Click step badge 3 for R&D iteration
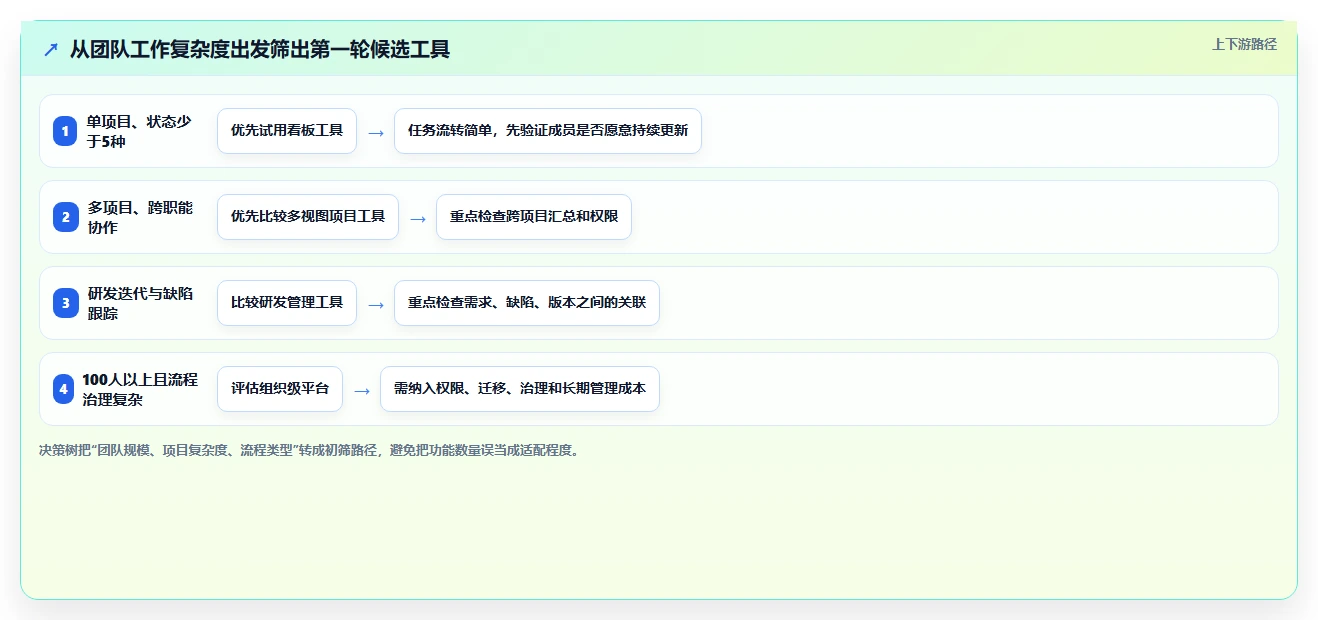The height and width of the screenshot is (620, 1318). (65, 303)
